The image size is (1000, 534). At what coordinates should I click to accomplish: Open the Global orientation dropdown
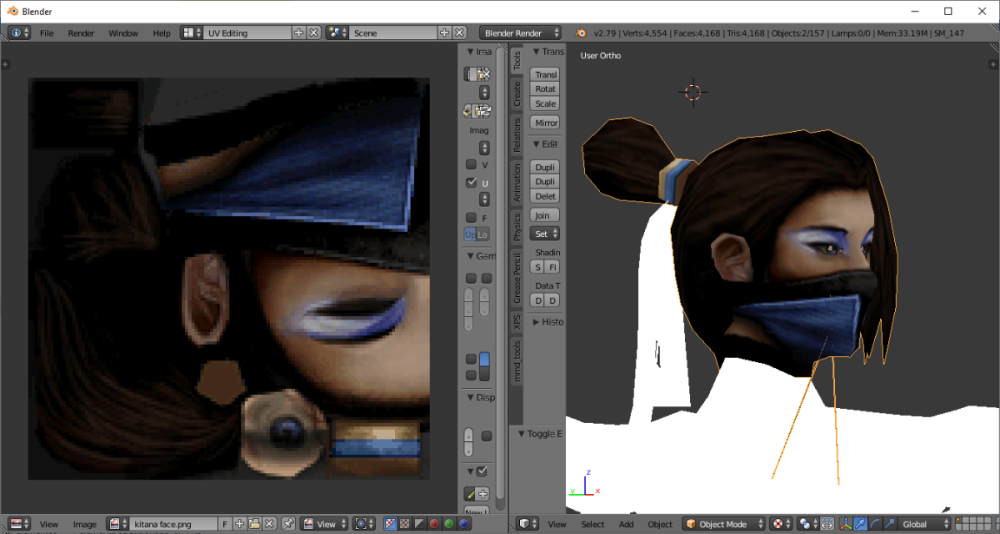tap(923, 524)
